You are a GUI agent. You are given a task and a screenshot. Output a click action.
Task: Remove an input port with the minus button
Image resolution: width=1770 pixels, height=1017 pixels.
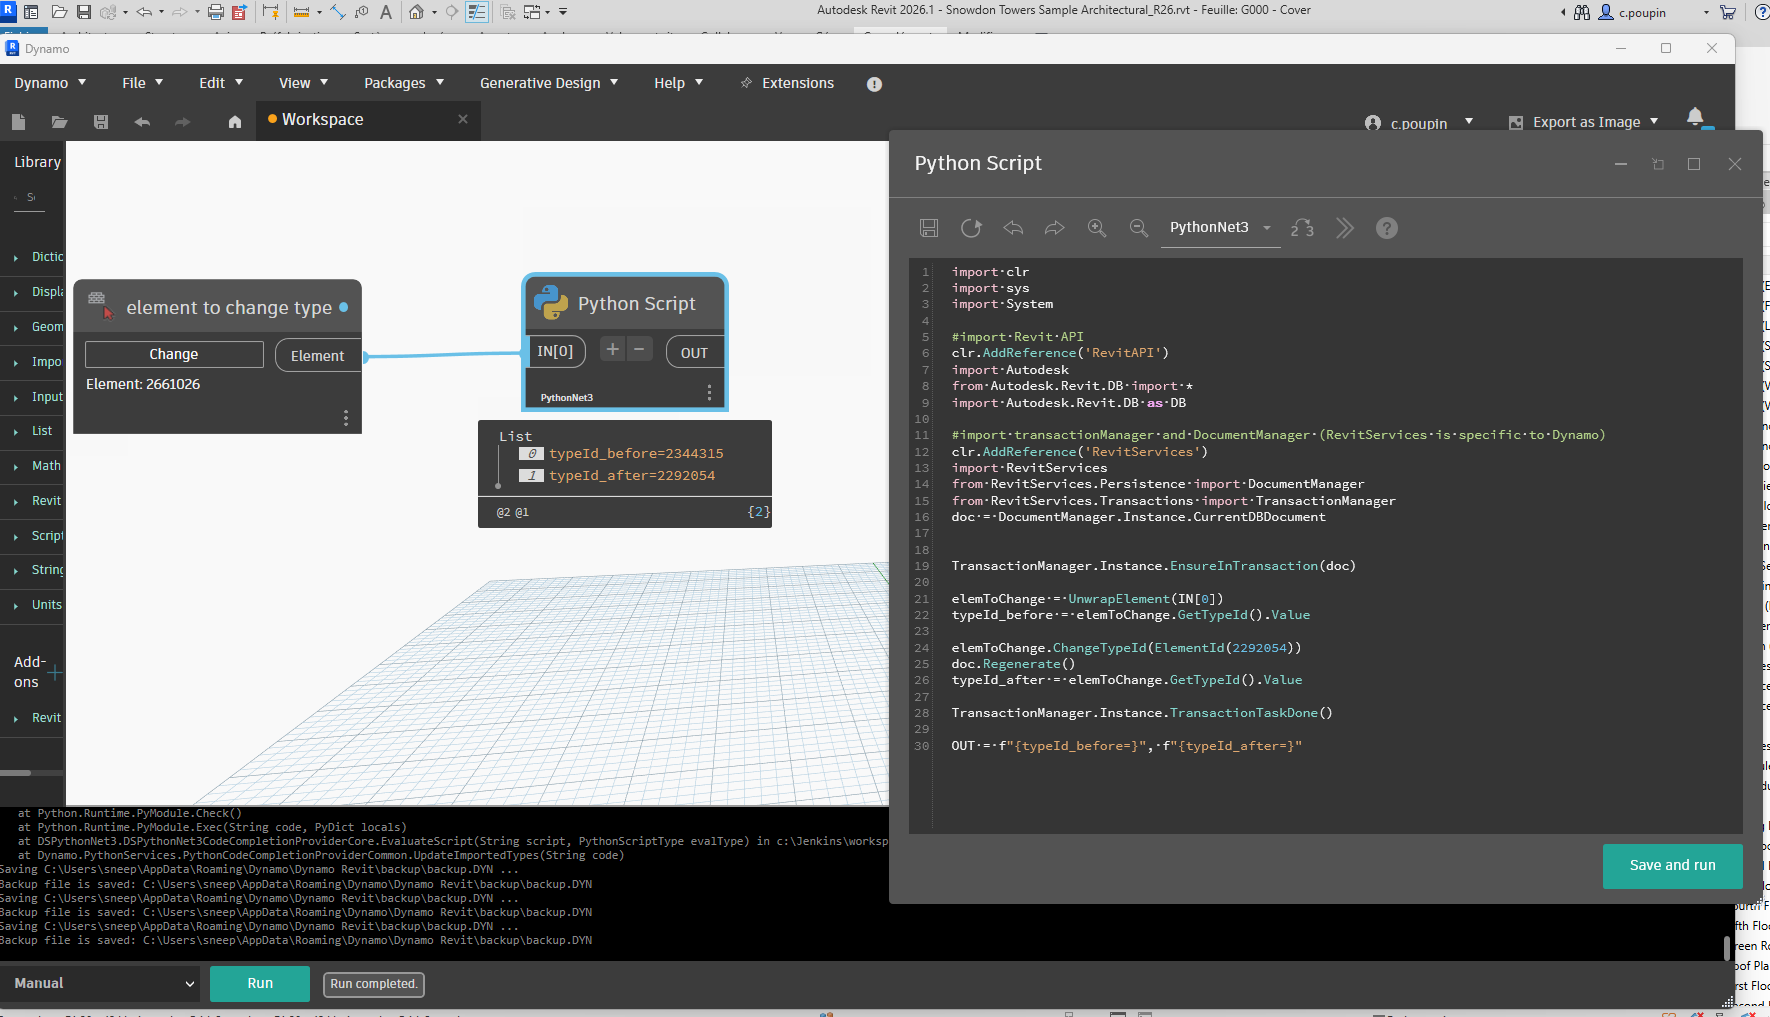pyautogui.click(x=639, y=349)
